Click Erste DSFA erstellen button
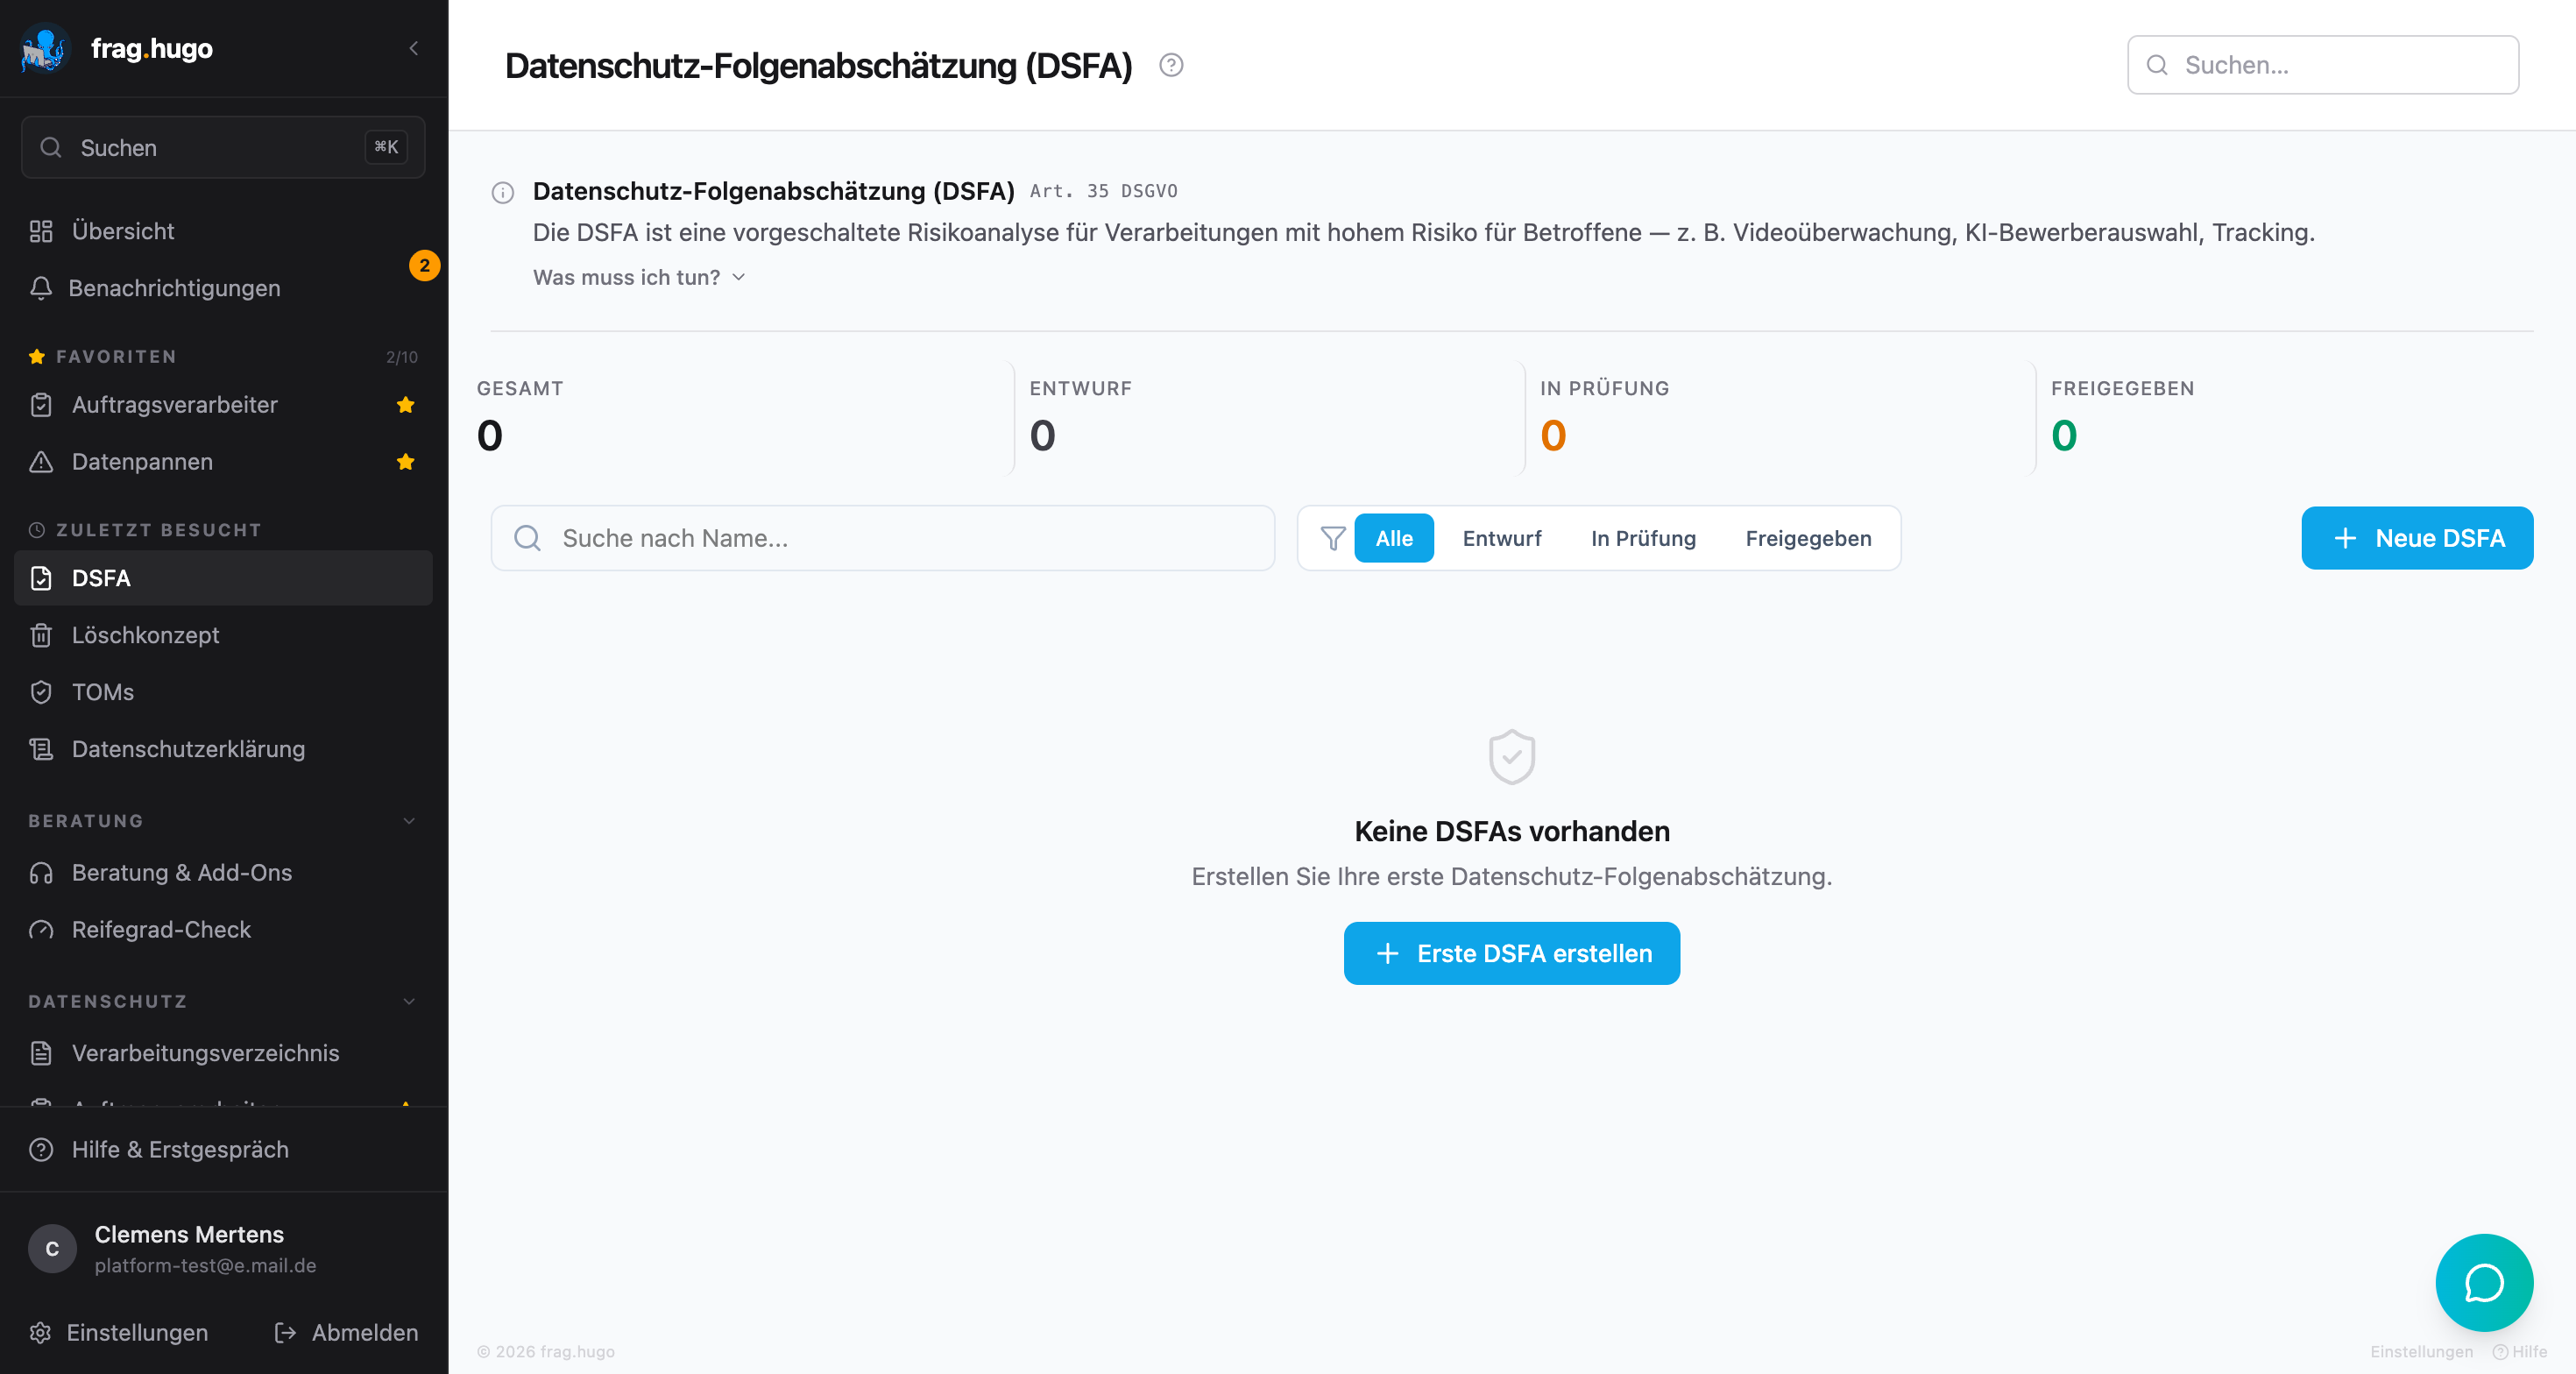The image size is (2576, 1374). click(1511, 953)
